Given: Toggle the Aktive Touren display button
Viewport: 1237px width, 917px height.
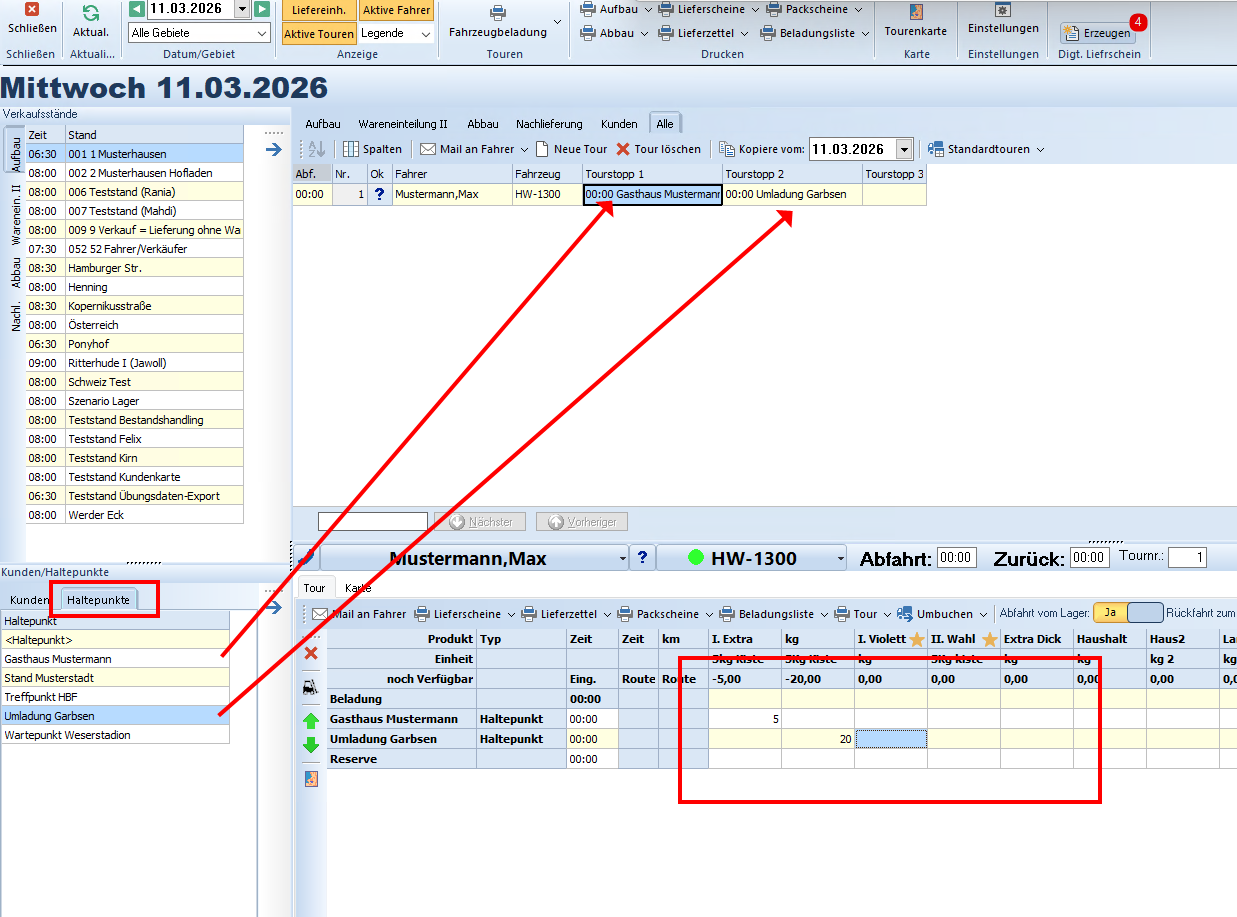Looking at the screenshot, I should [x=318, y=33].
